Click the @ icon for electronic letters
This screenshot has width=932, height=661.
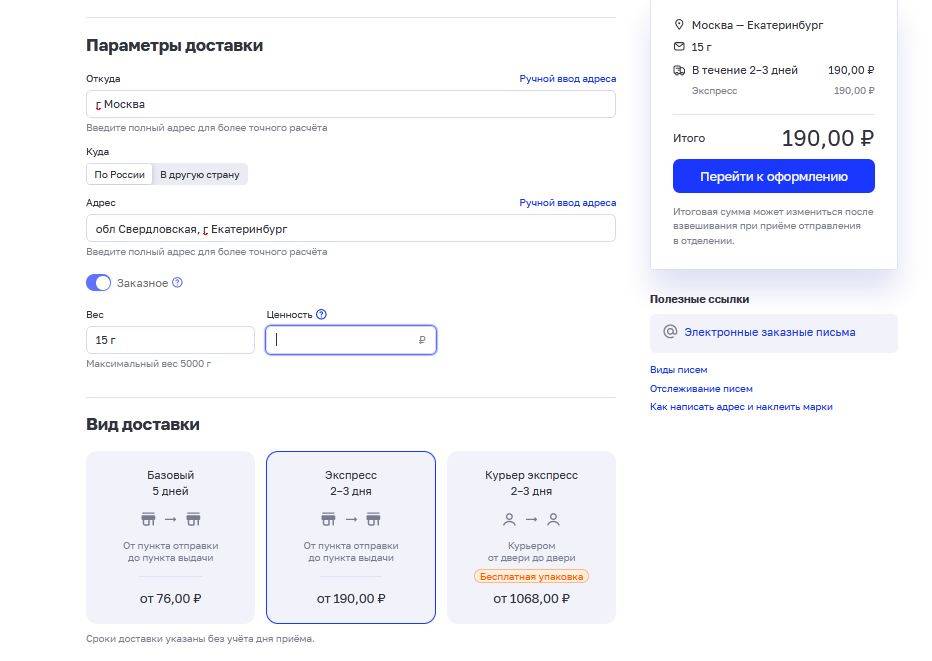coord(670,332)
